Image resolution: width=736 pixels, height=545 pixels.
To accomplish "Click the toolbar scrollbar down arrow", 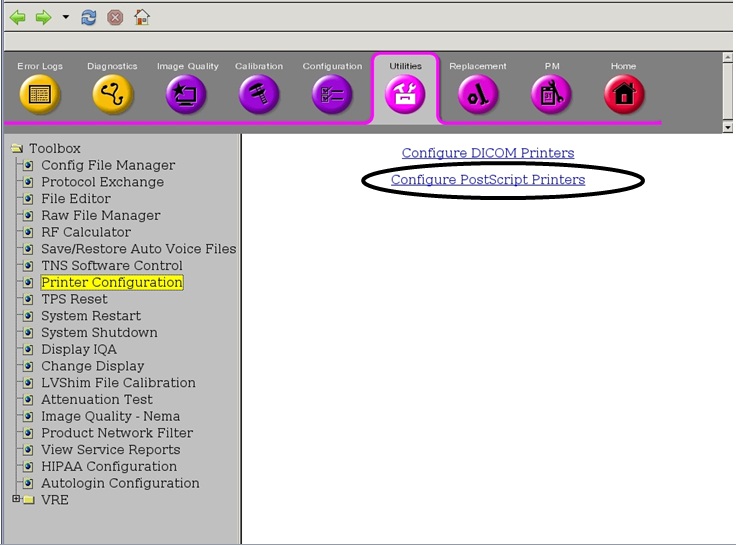I will (727, 127).
